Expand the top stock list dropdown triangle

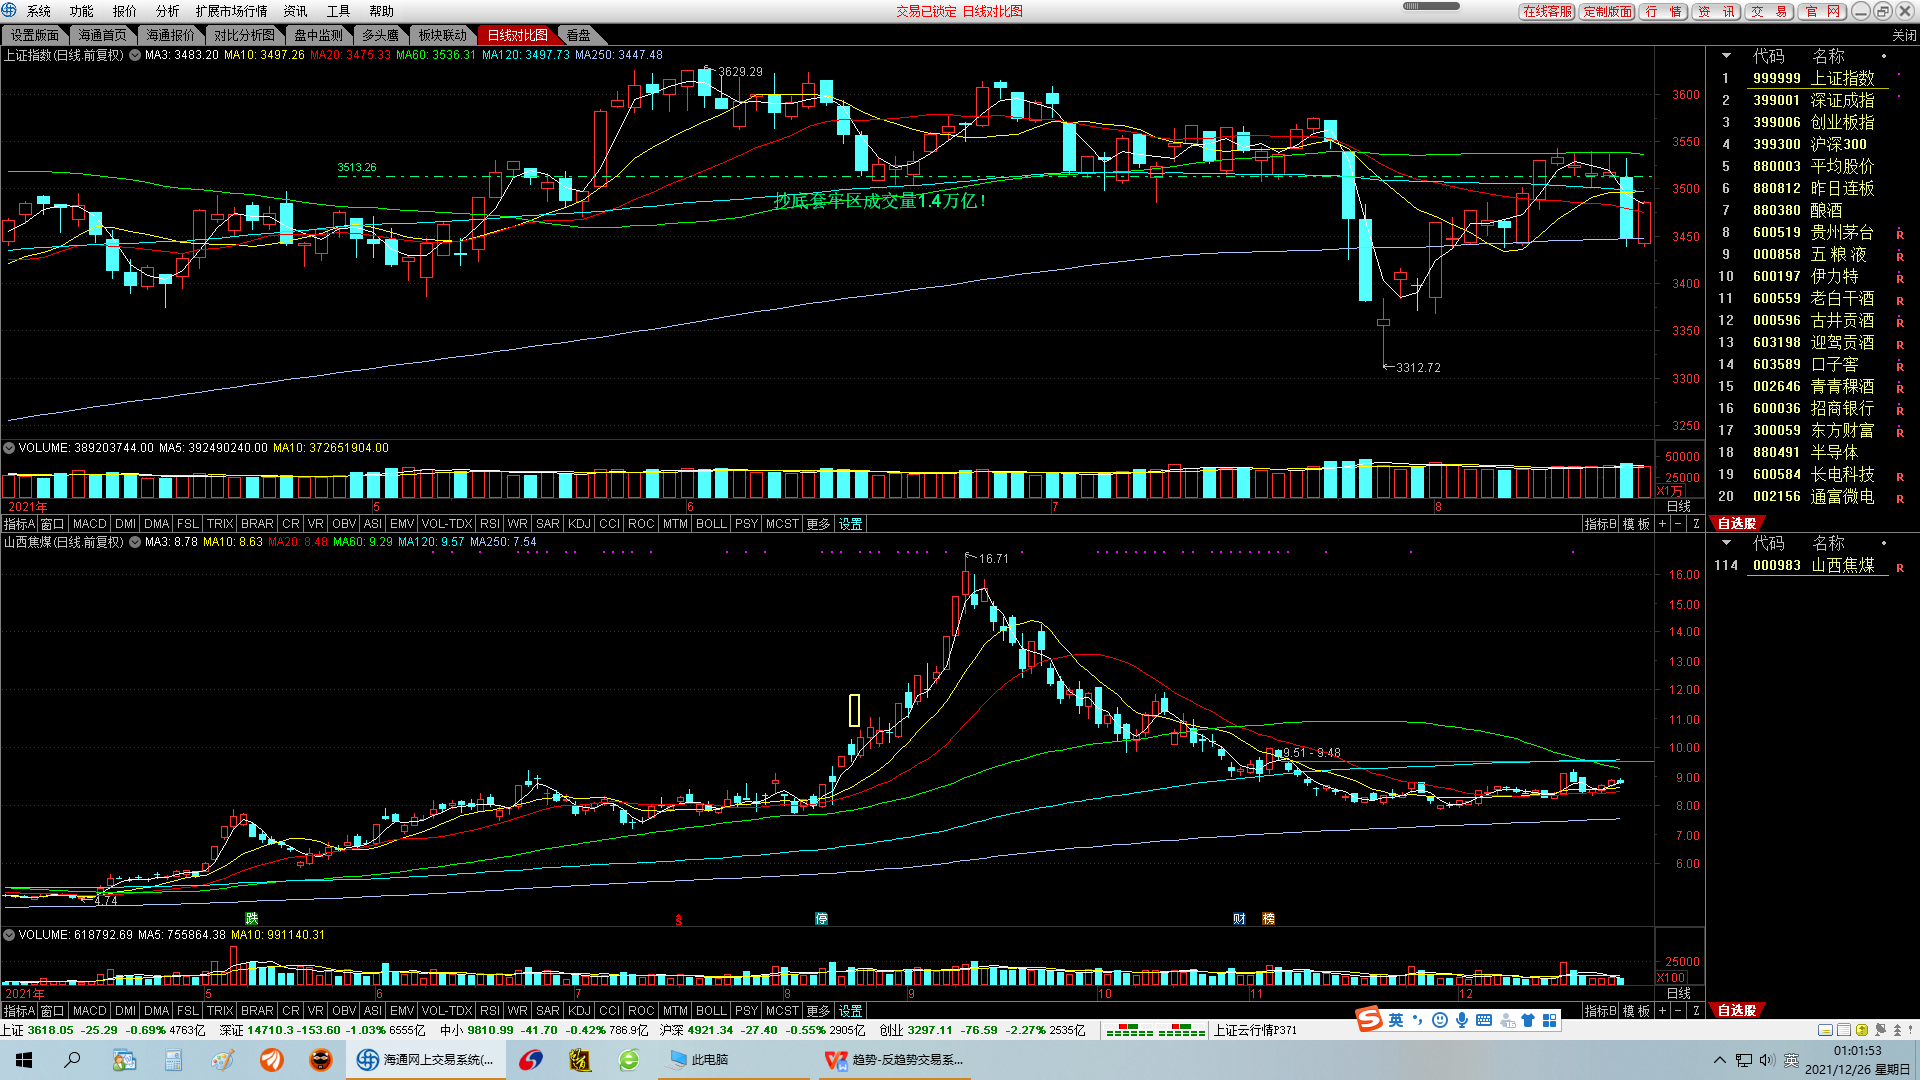pos(1726,56)
